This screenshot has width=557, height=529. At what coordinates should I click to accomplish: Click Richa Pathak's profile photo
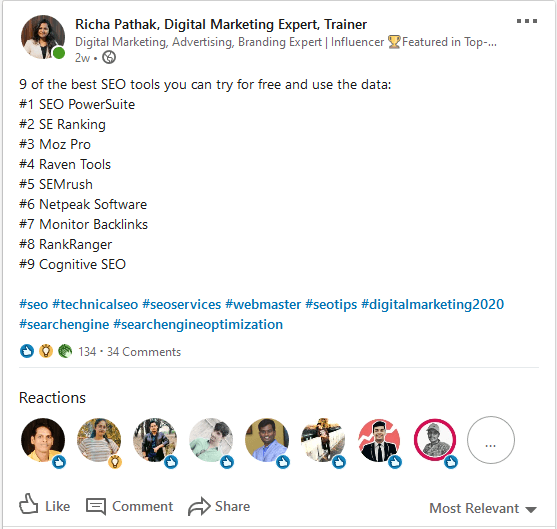point(43,37)
